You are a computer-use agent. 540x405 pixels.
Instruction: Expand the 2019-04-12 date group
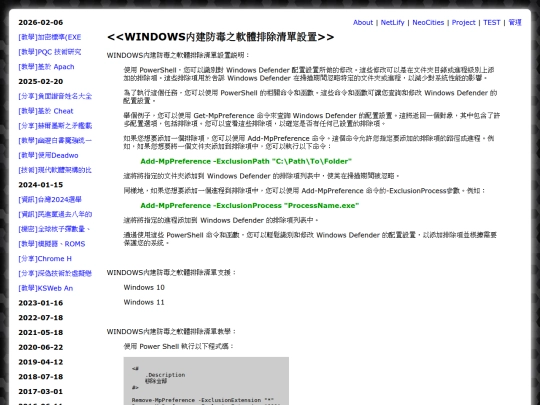[41, 362]
